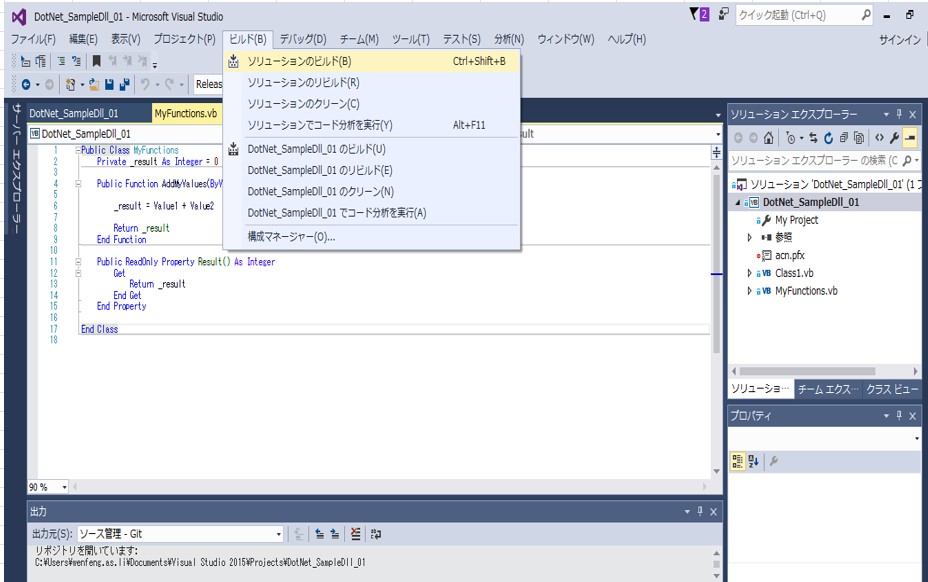928x582 pixels.
Task: Click the Undo icon in the toolbar
Action: click(146, 84)
